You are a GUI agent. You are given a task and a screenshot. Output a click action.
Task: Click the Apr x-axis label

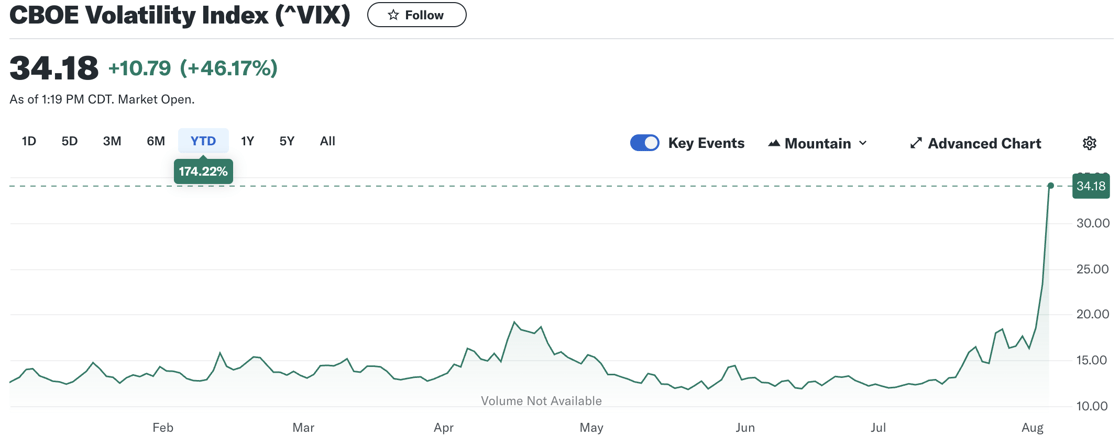(444, 428)
